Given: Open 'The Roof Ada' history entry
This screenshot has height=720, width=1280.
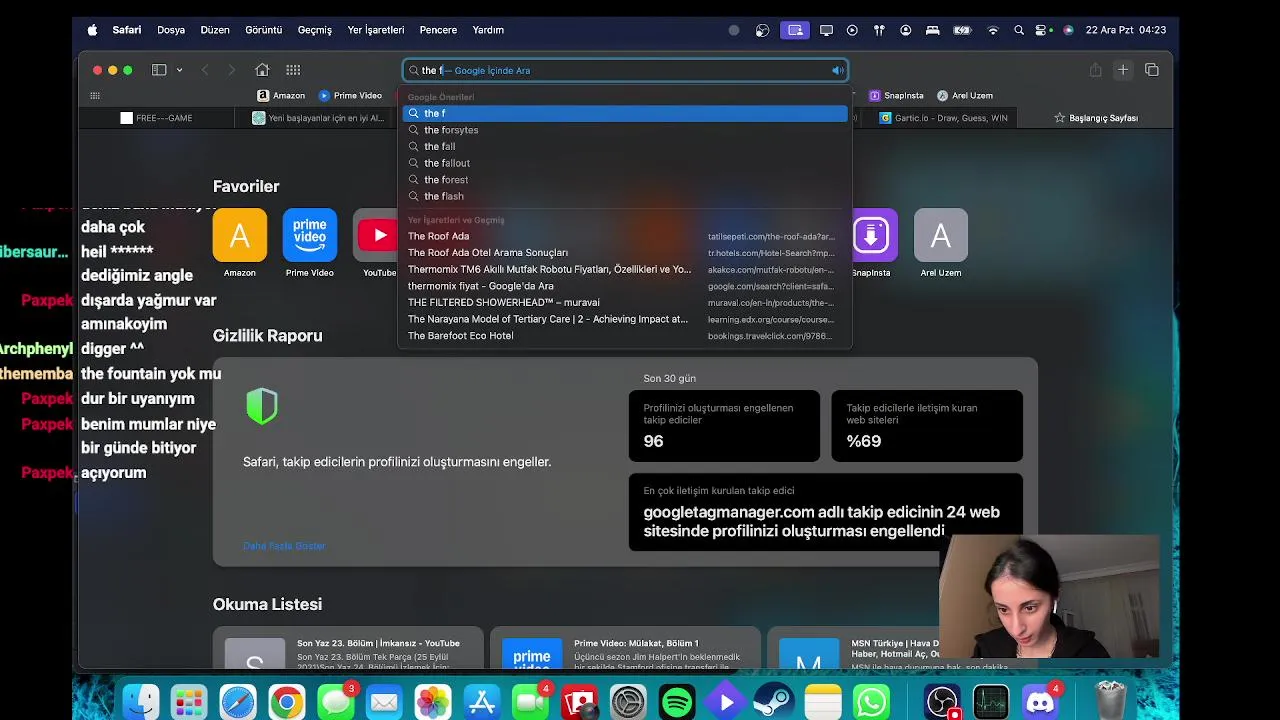Looking at the screenshot, I should click(x=625, y=236).
